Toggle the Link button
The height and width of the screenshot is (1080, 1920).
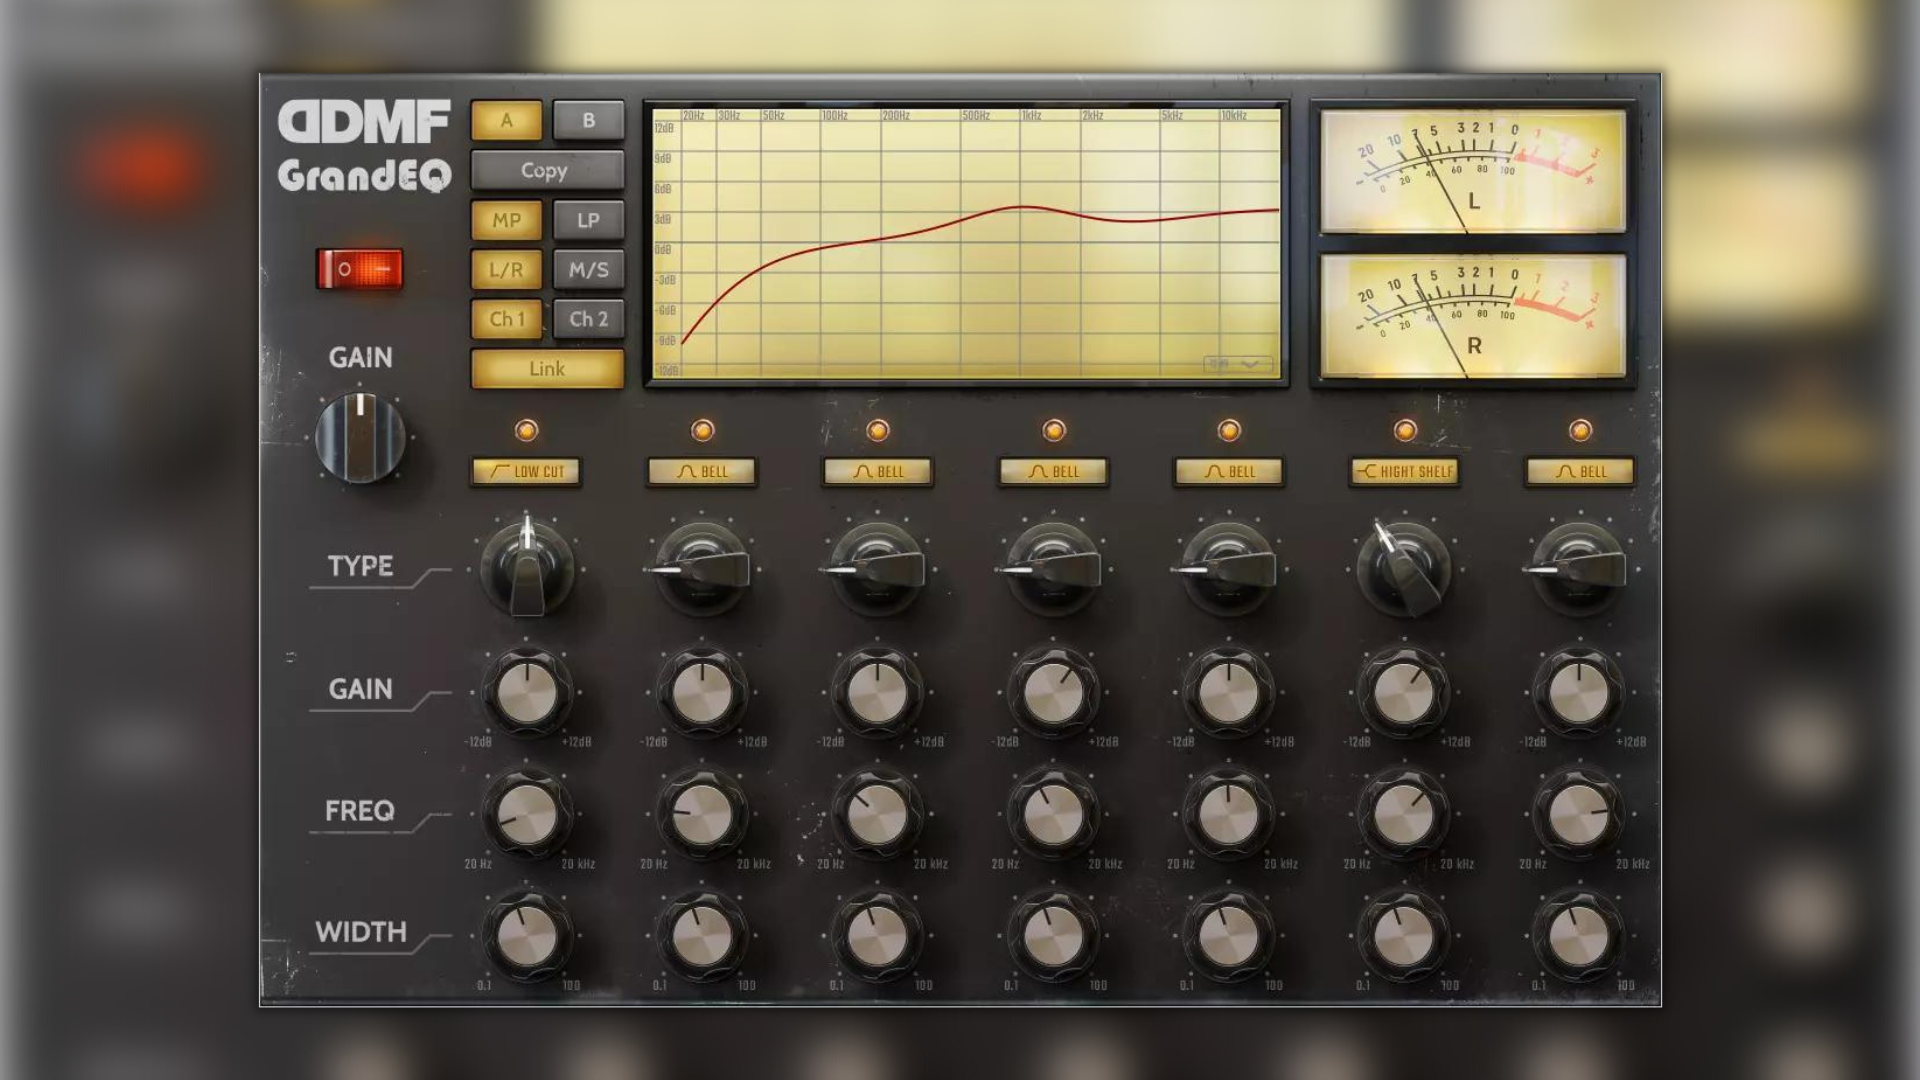tap(547, 369)
